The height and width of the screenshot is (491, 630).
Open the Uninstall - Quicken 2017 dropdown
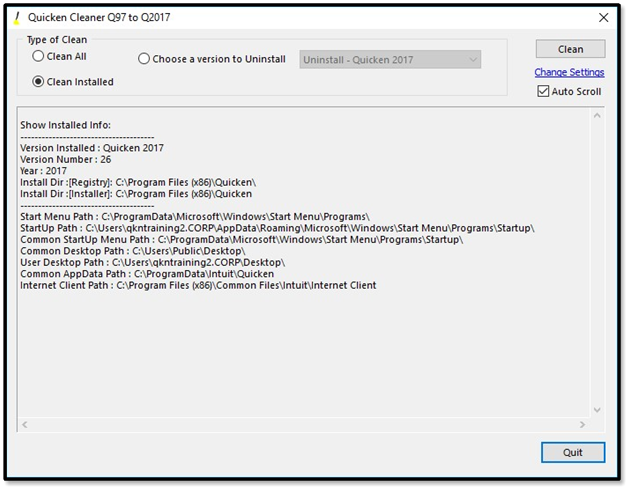[390, 60]
